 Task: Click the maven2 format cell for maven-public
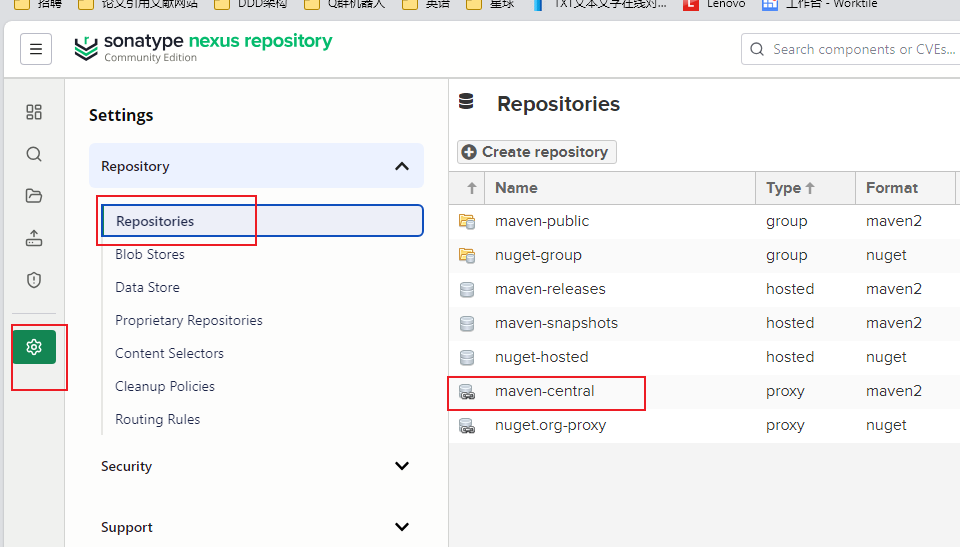click(x=893, y=221)
